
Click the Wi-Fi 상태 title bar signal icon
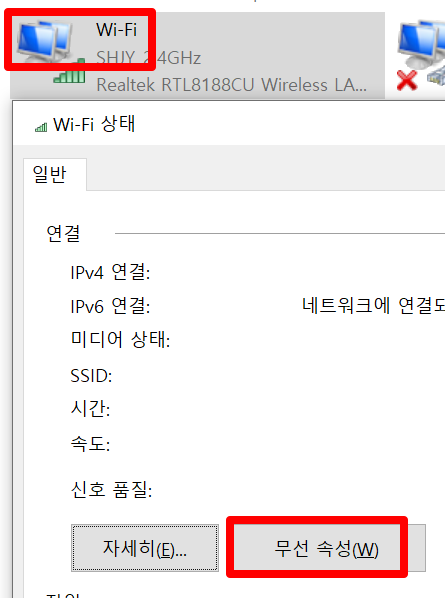click(x=41, y=127)
